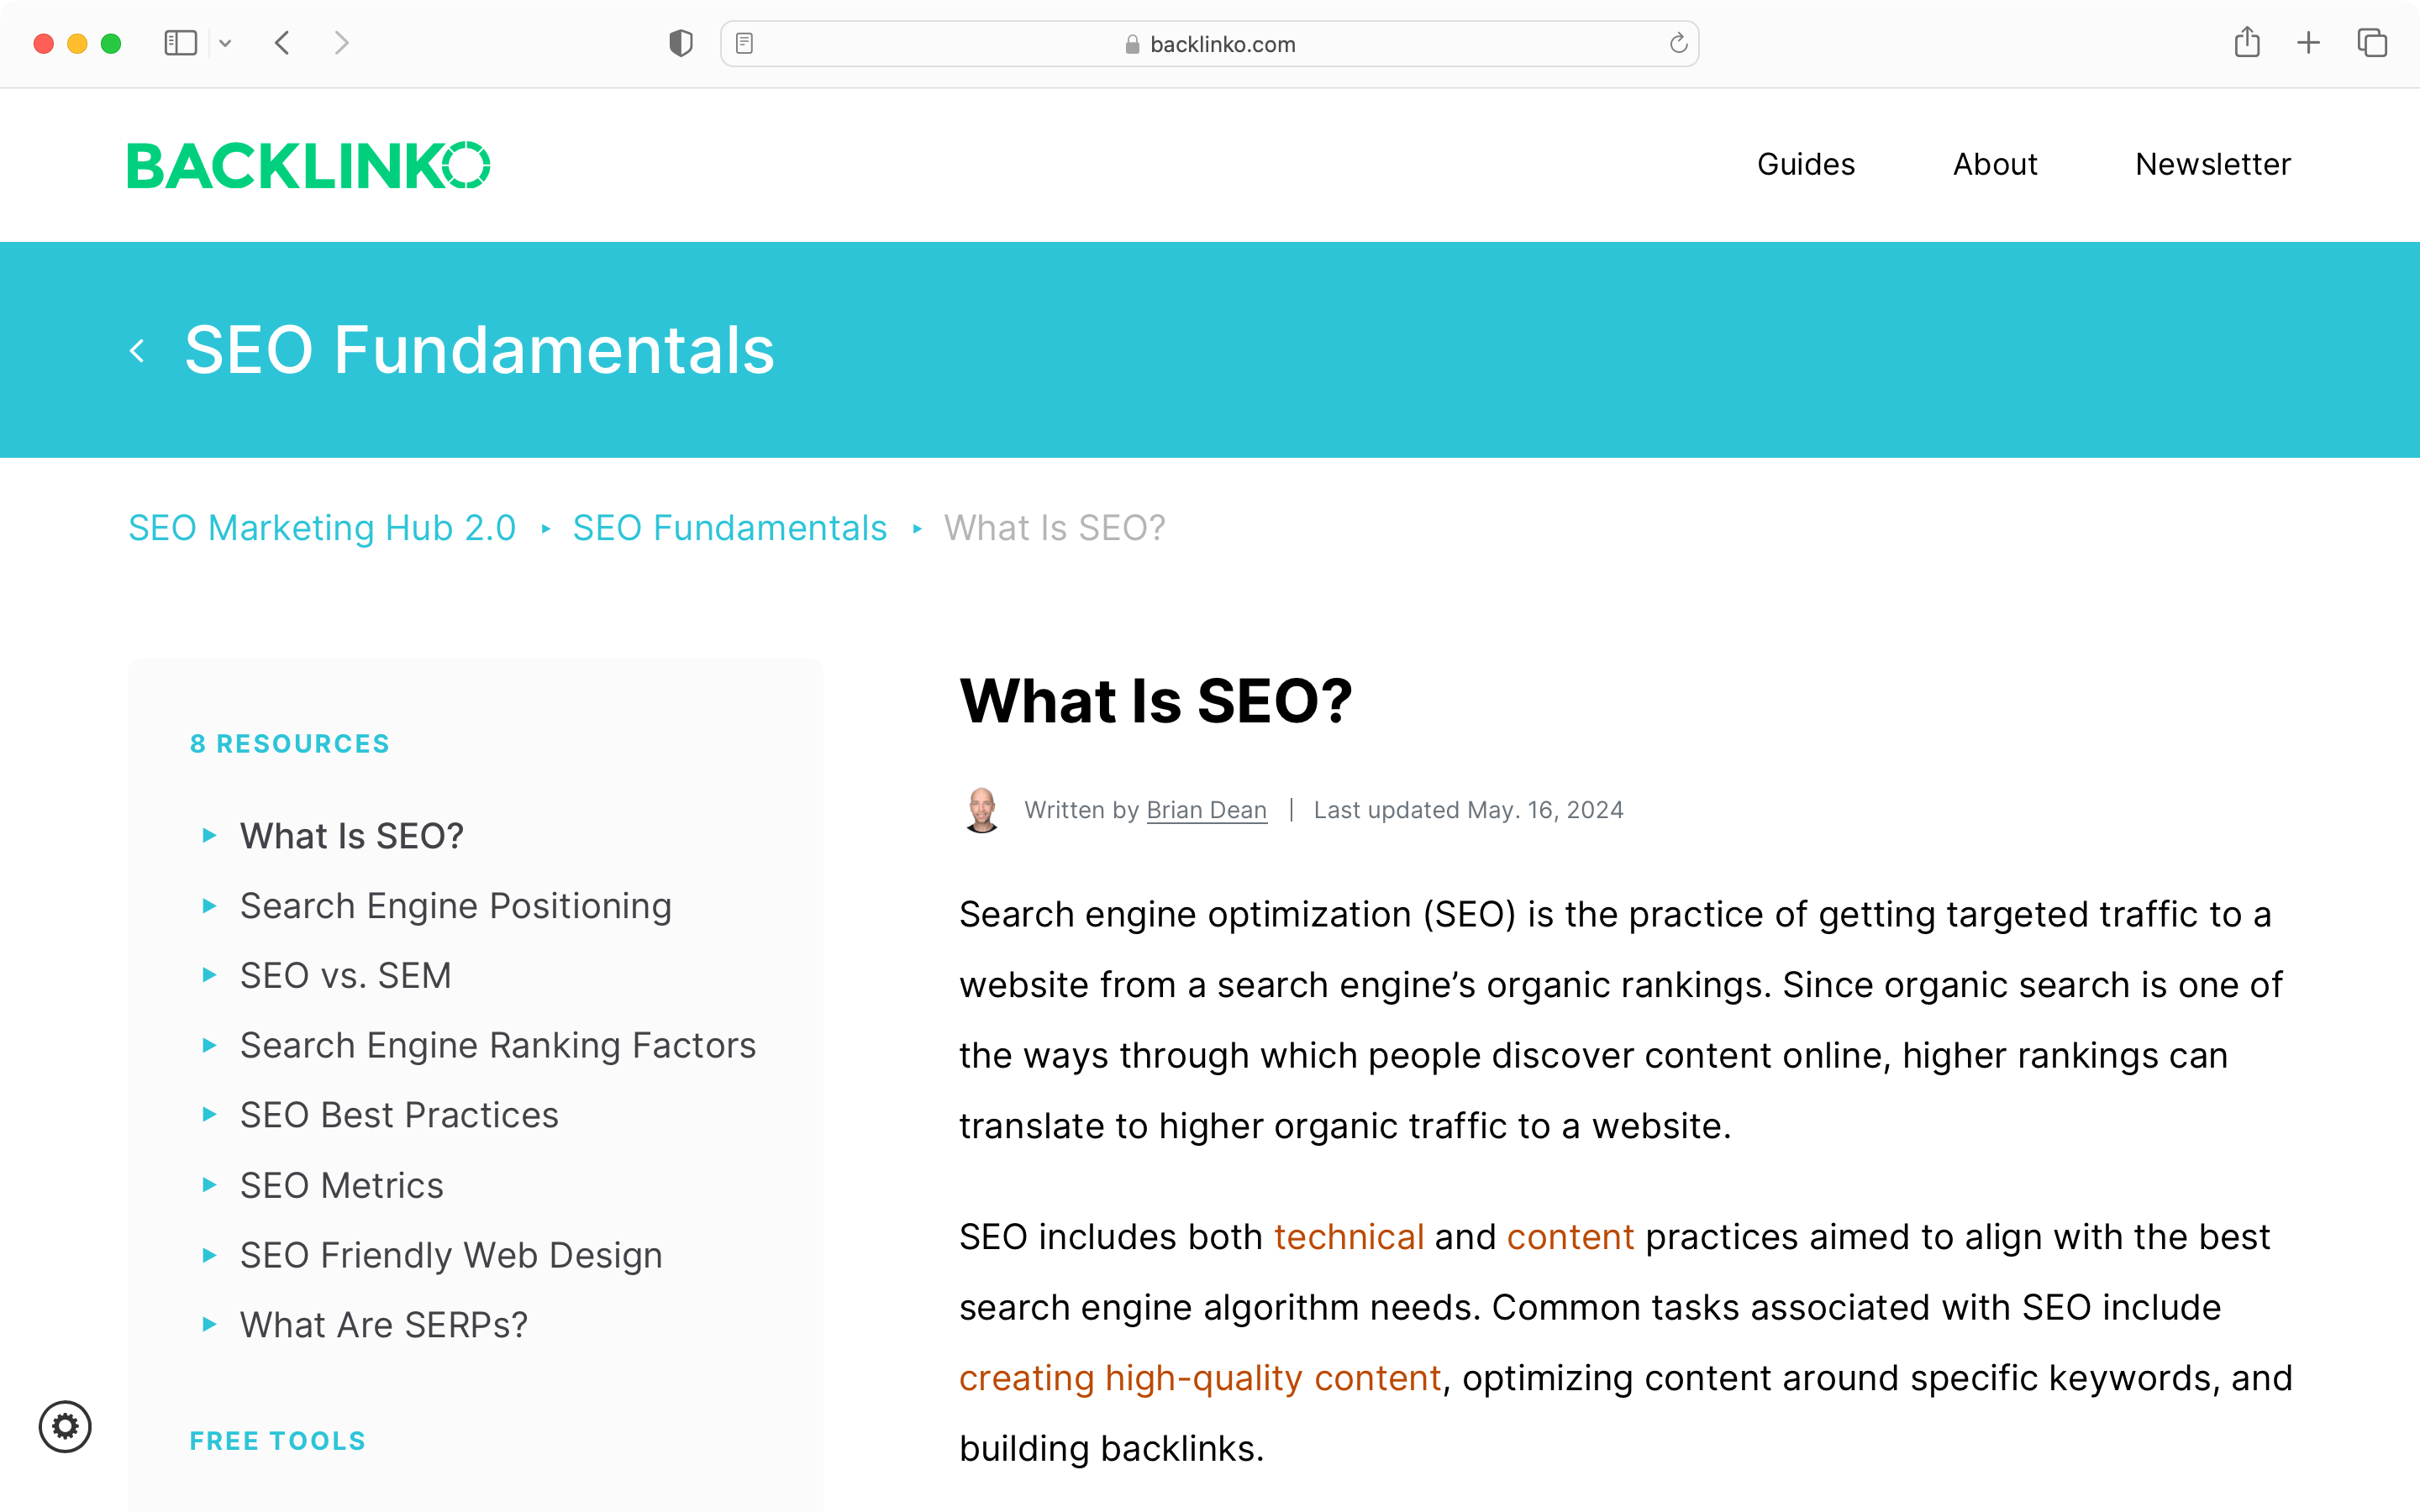Select the SEO Fundamentals breadcrumb link
The image size is (2420, 1512).
(x=730, y=528)
